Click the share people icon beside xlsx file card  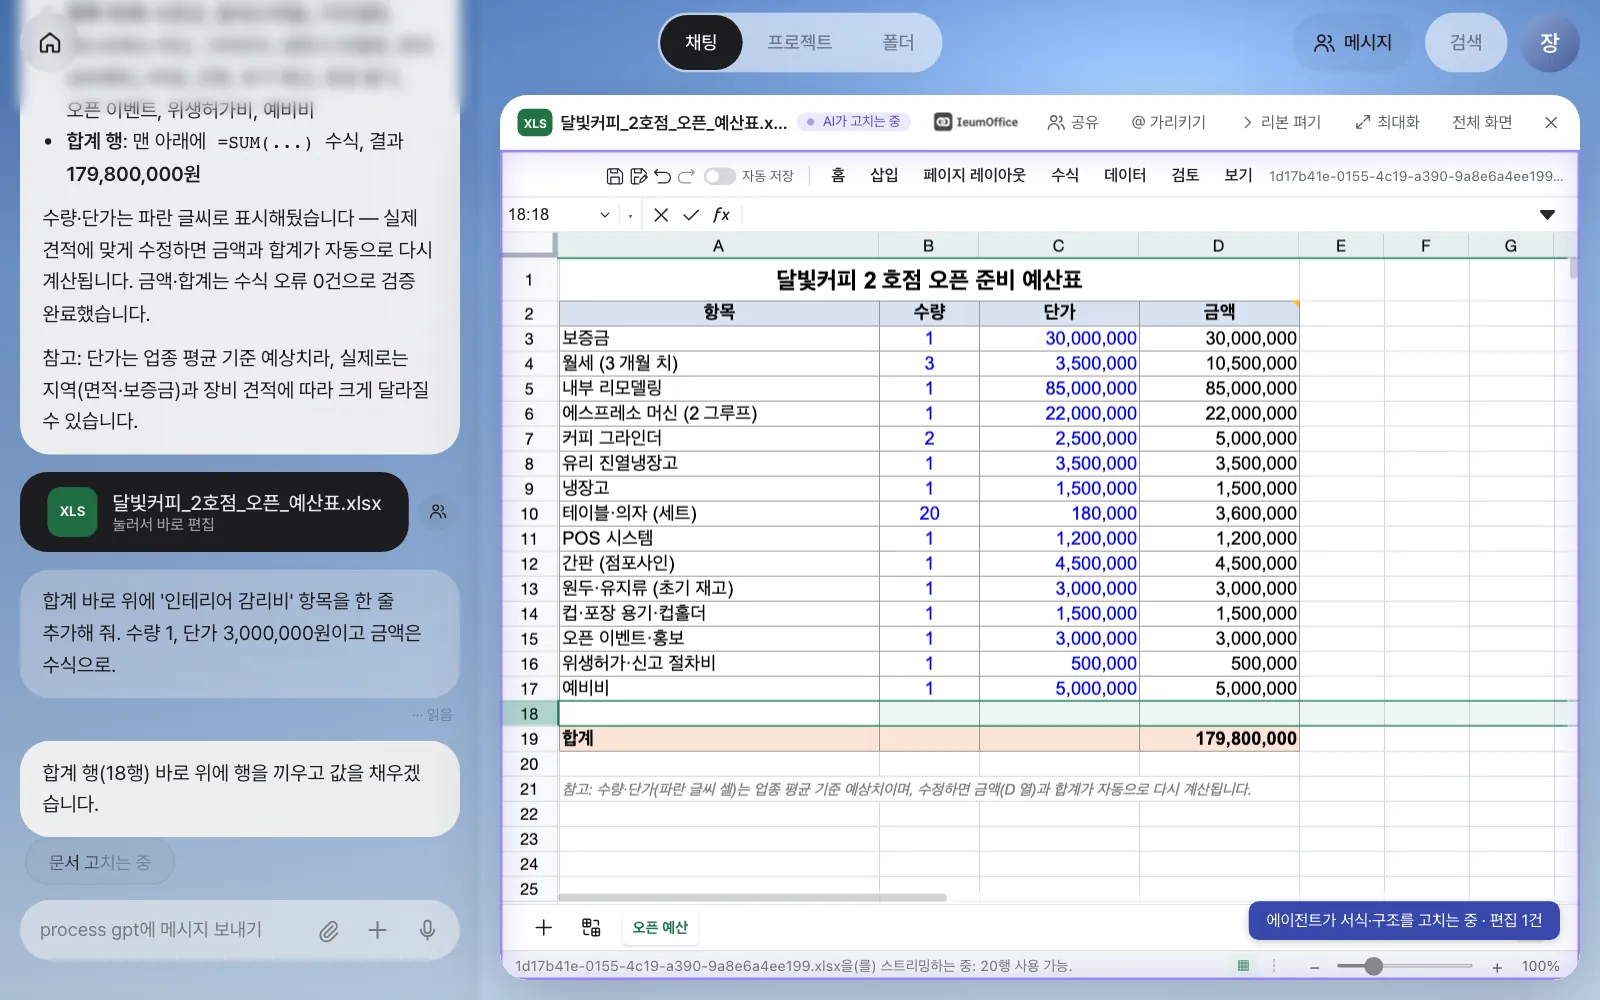coord(438,511)
